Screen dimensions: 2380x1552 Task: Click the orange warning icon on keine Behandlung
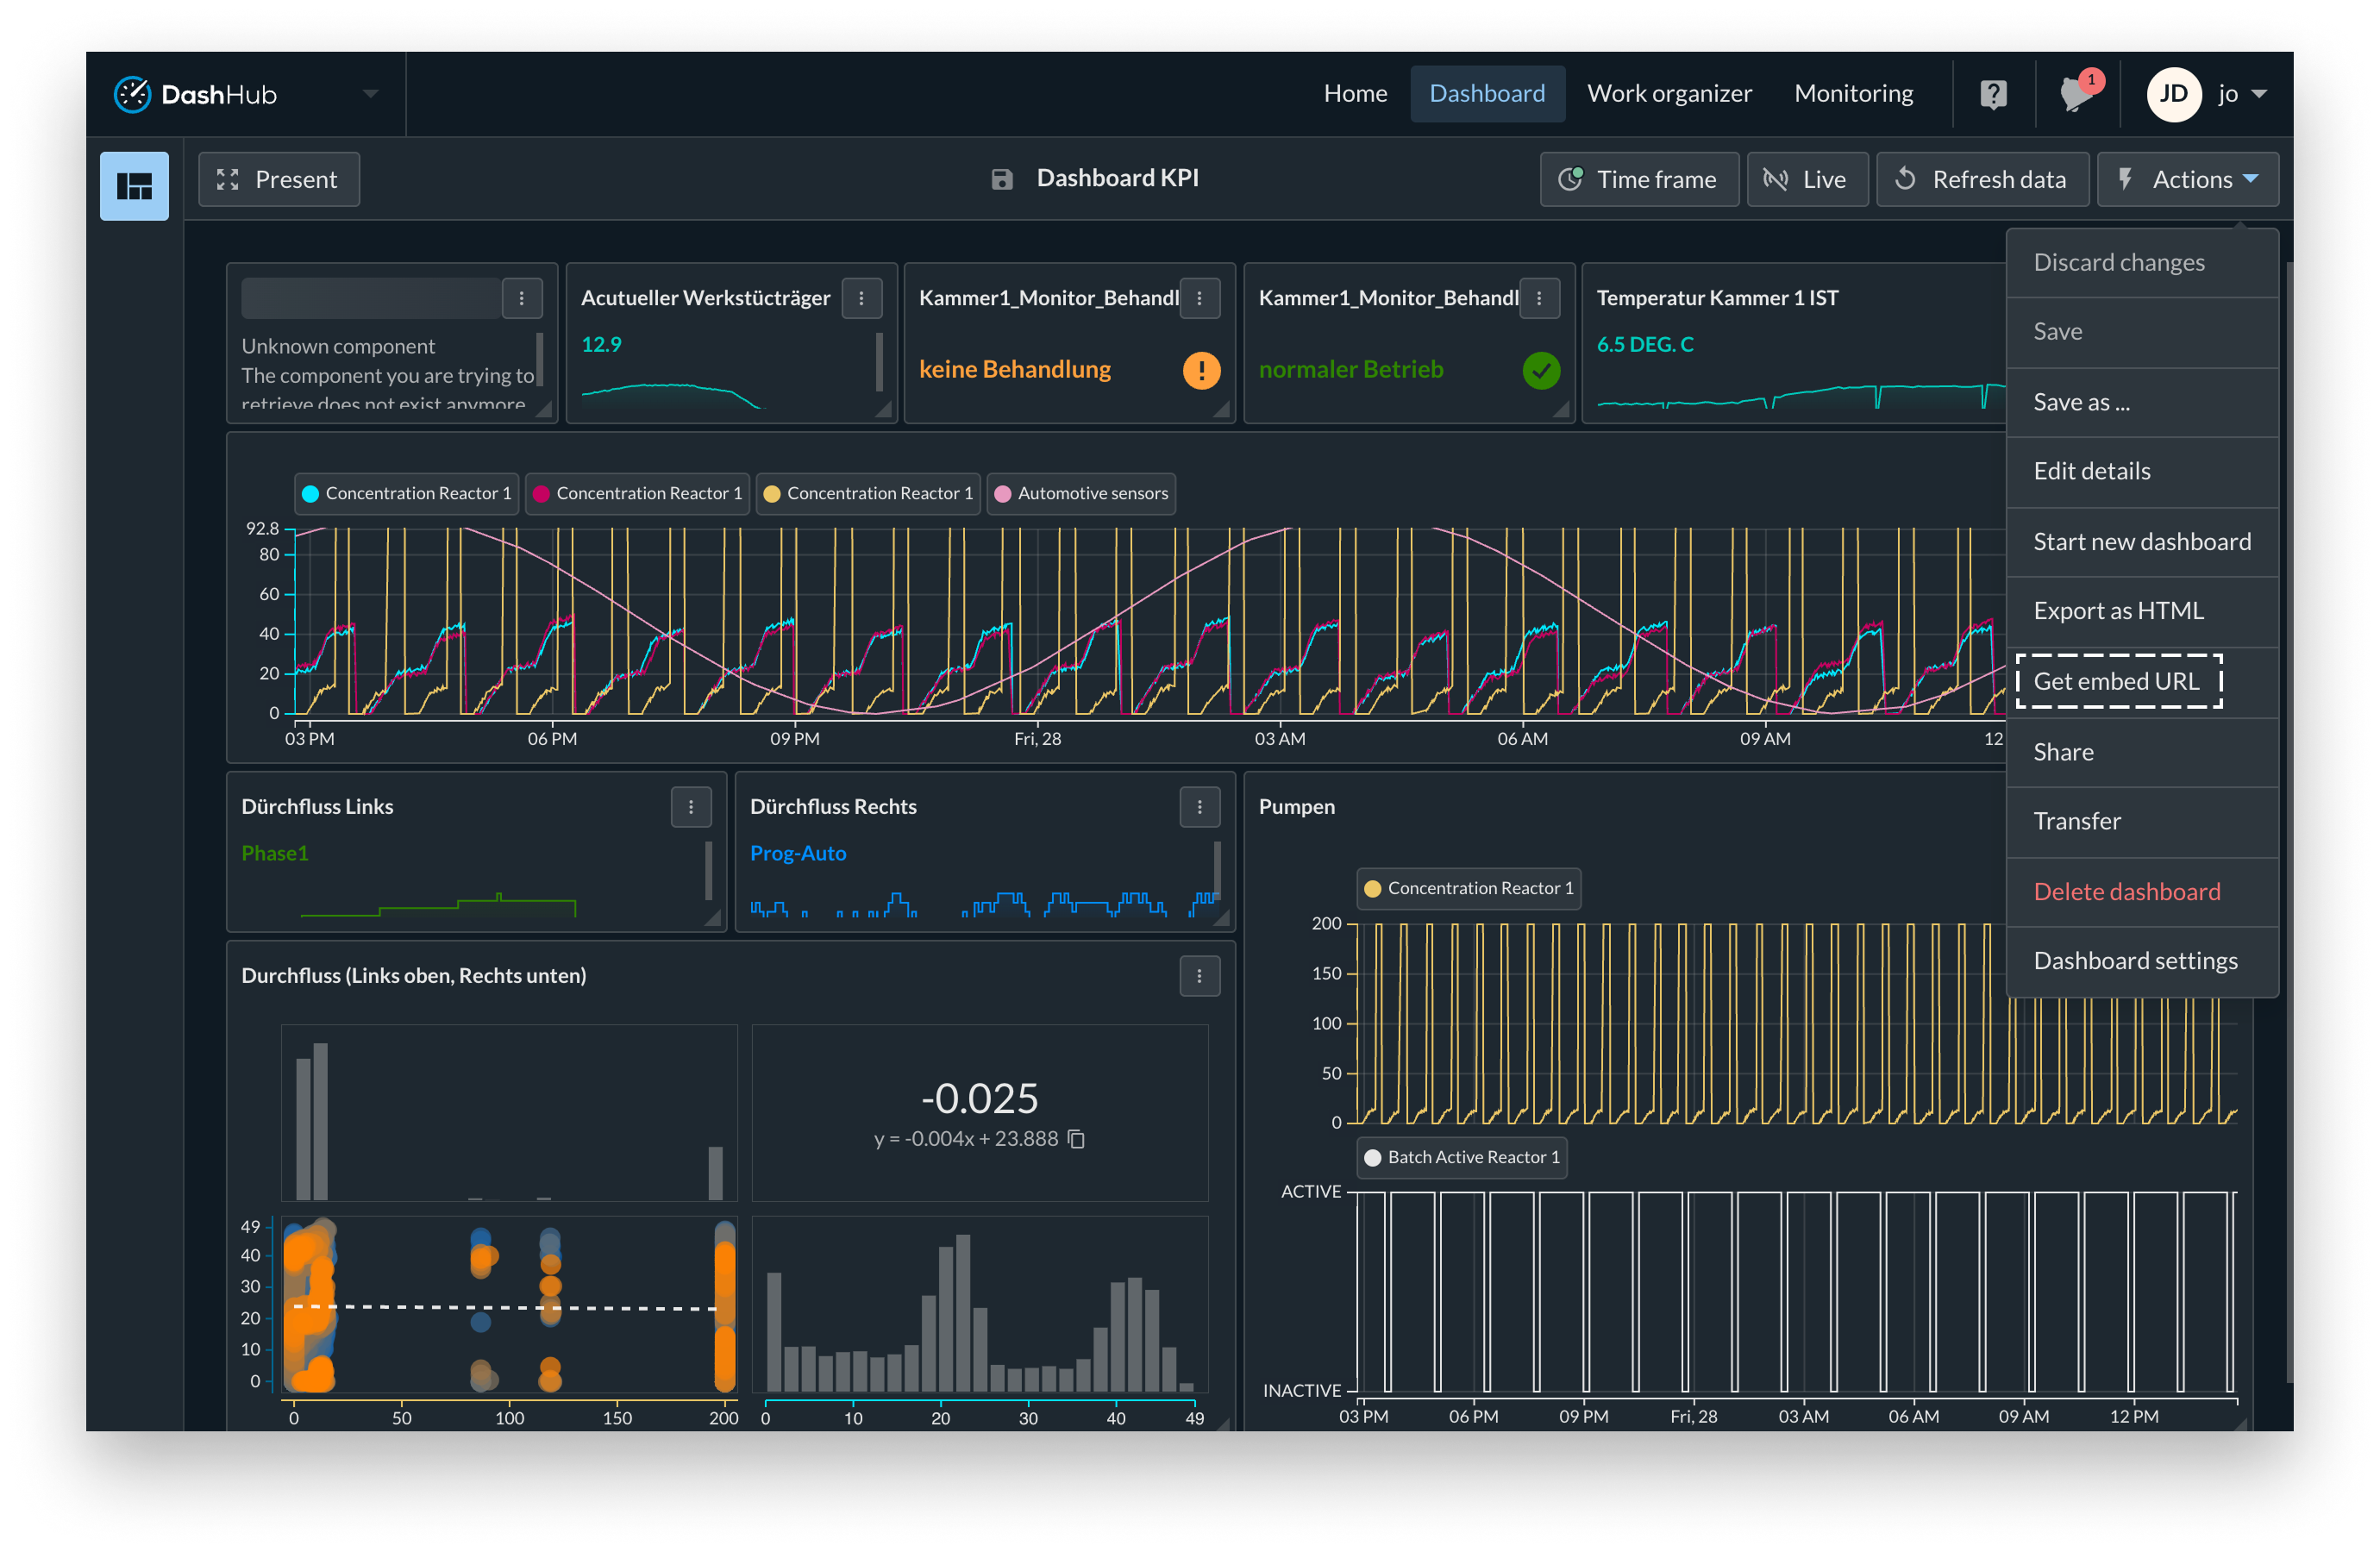[1201, 370]
